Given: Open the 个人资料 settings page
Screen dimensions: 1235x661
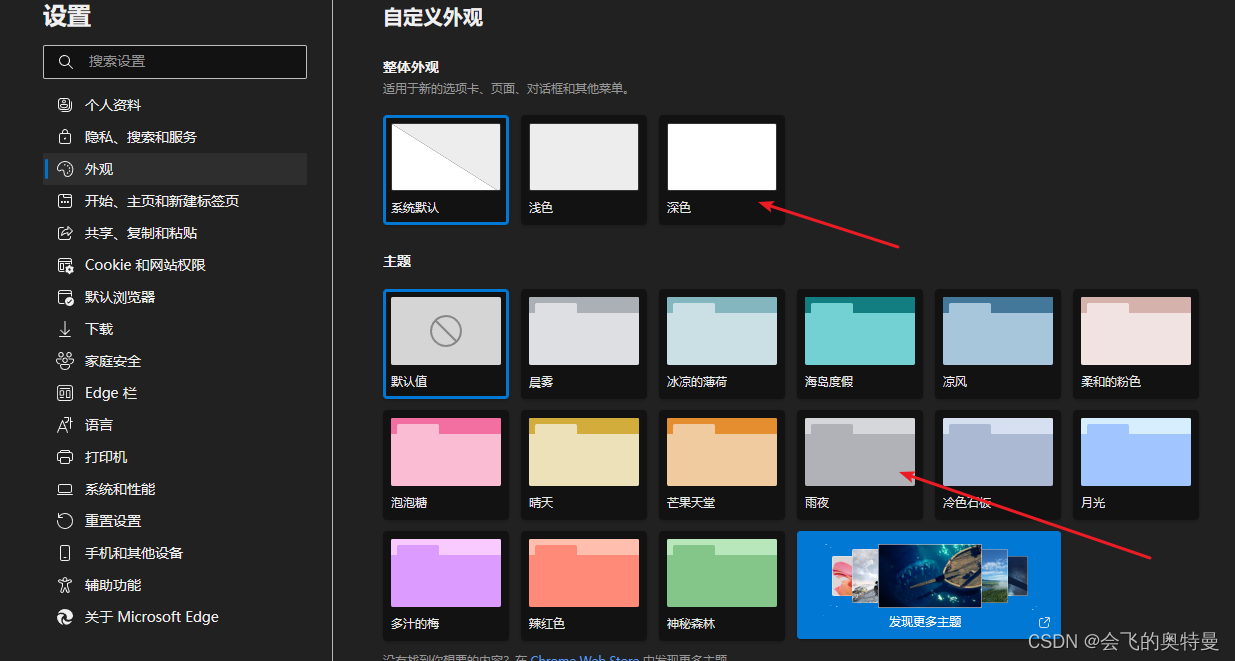Looking at the screenshot, I should (x=175, y=105).
